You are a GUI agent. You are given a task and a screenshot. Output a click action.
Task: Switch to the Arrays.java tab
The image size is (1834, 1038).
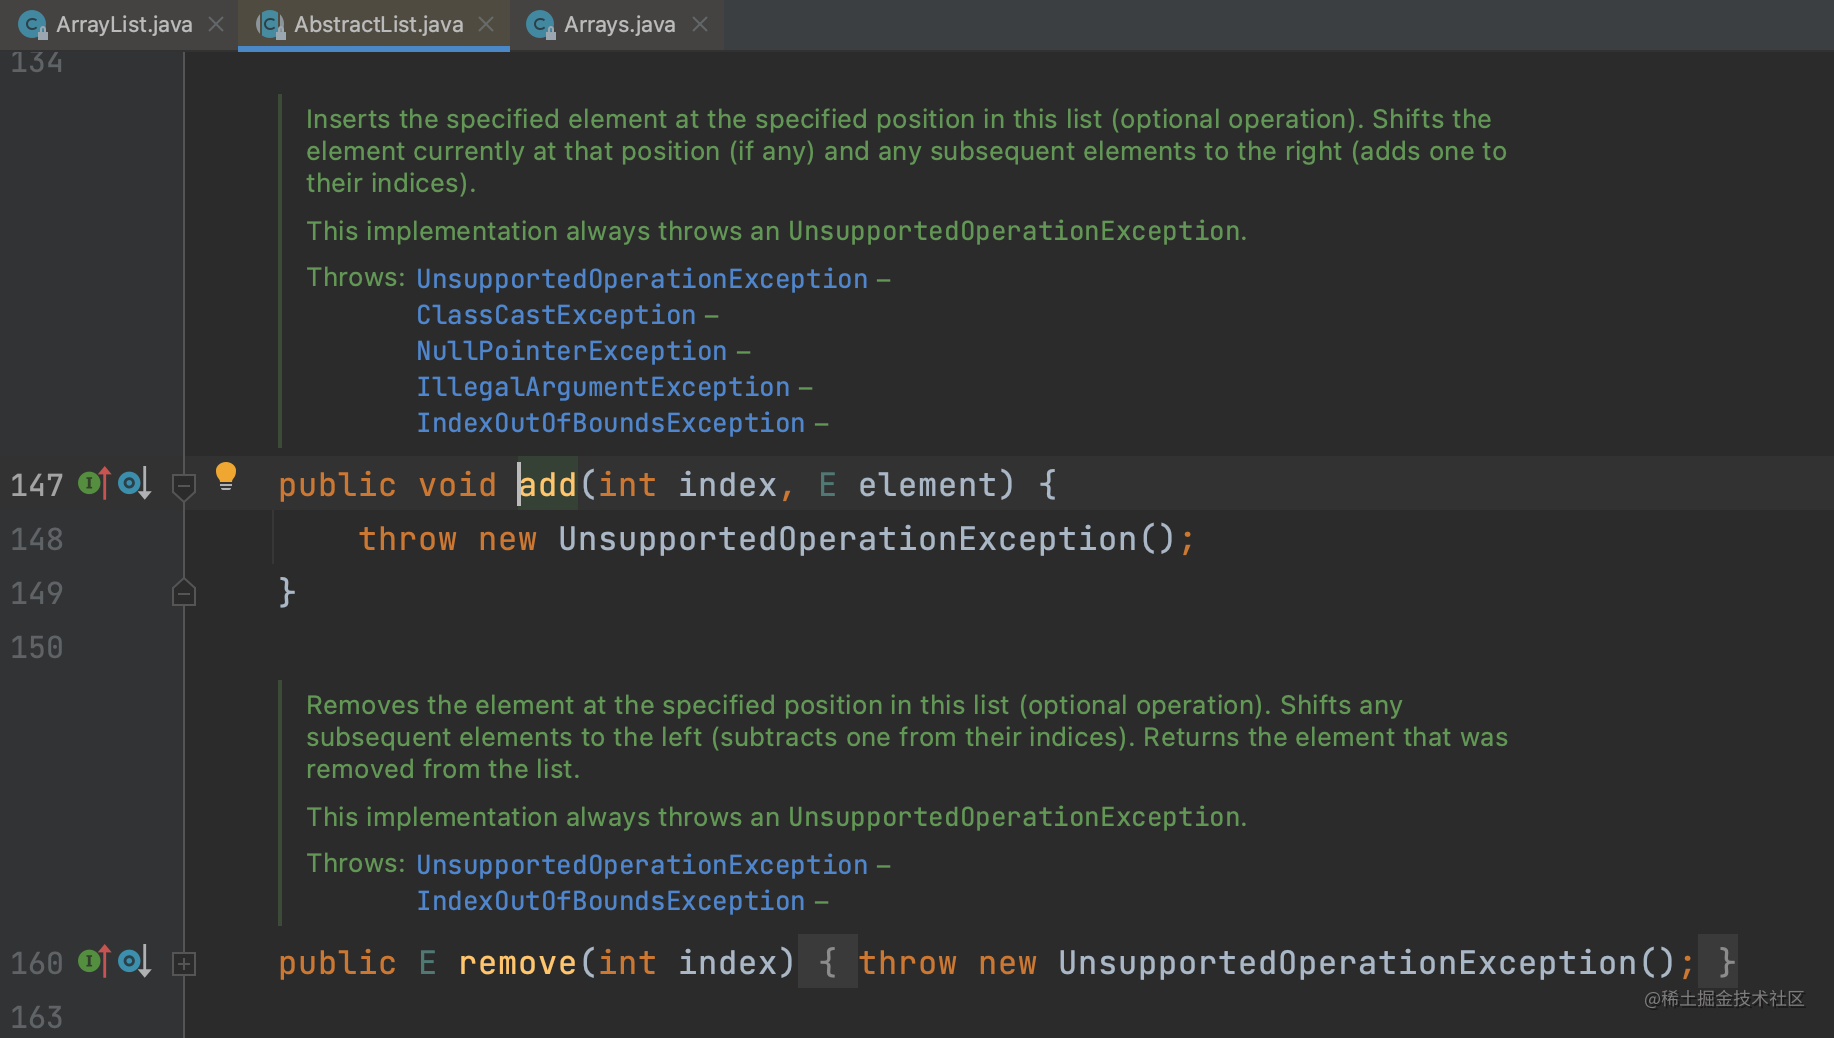620,24
